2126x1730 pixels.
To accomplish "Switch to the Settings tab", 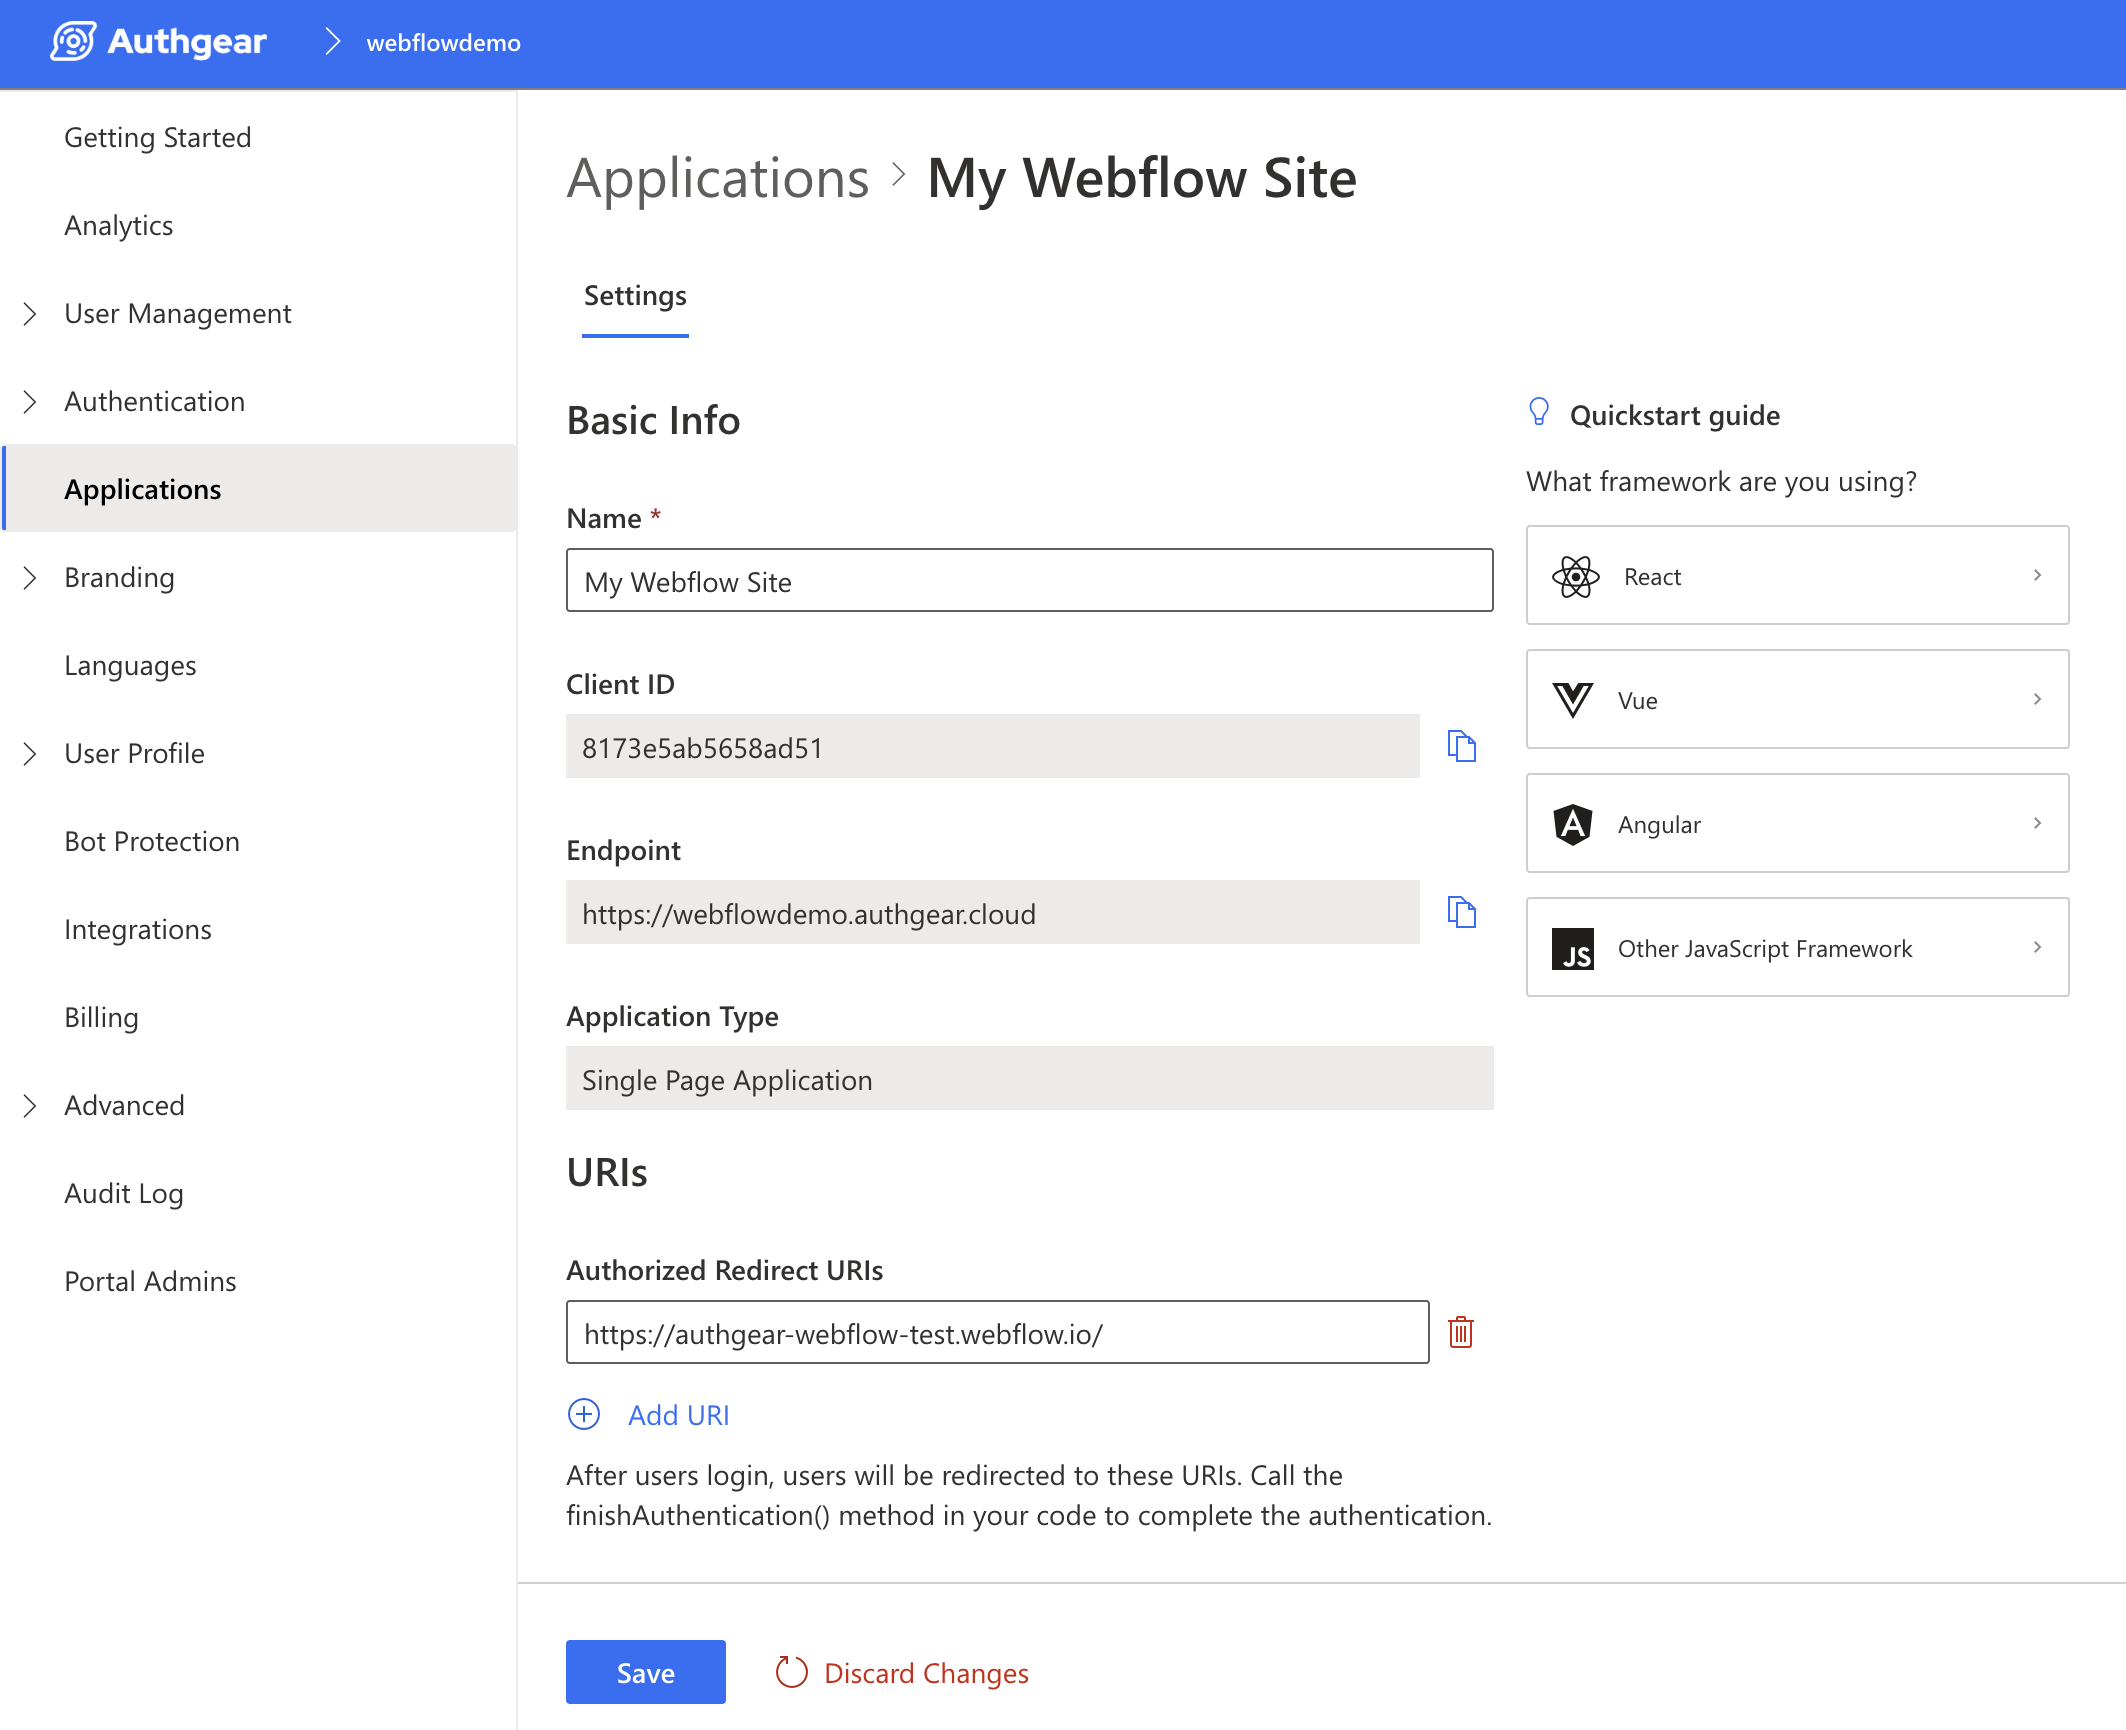I will click(x=635, y=297).
